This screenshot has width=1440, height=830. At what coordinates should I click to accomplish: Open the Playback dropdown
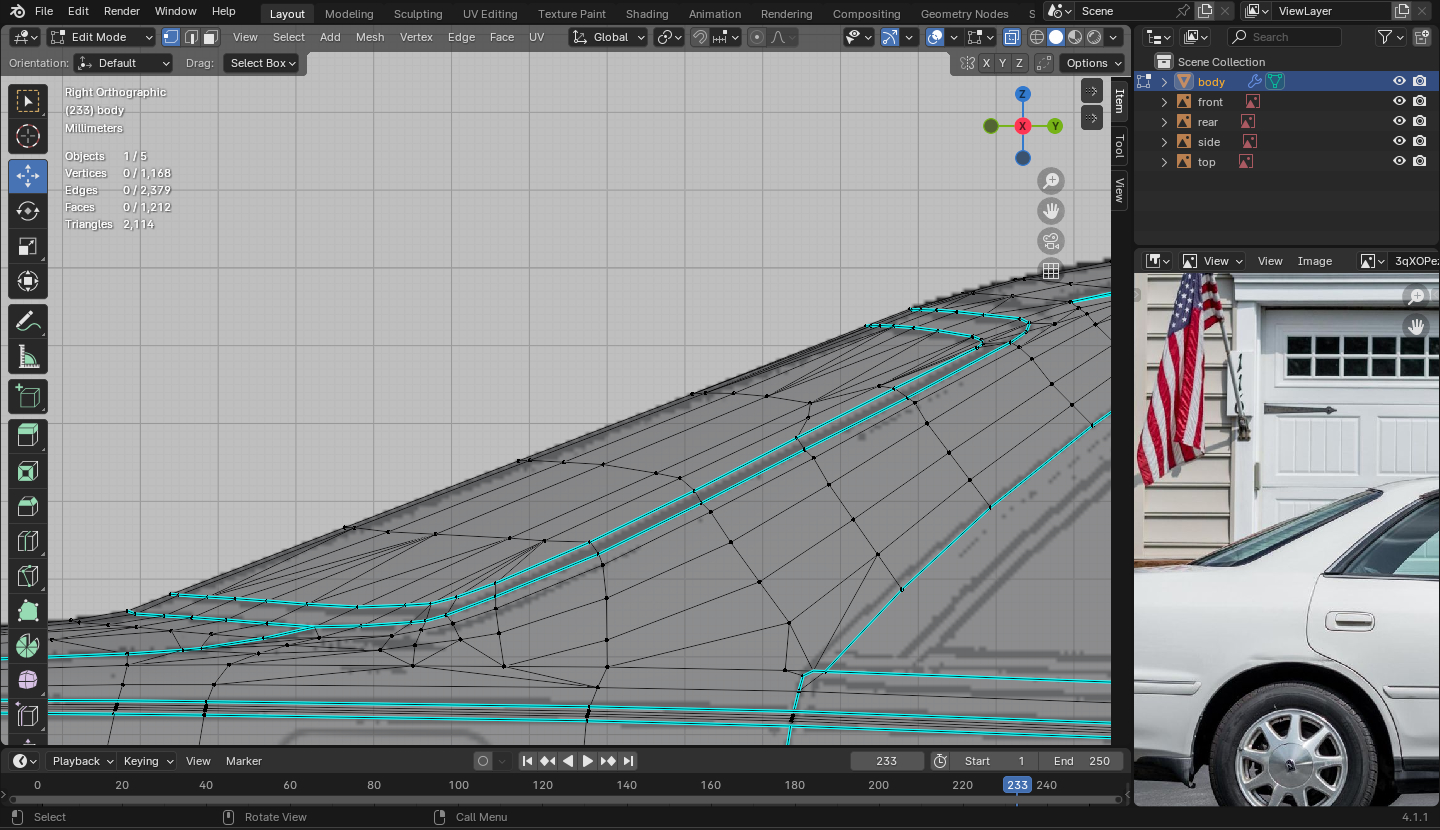[x=82, y=761]
